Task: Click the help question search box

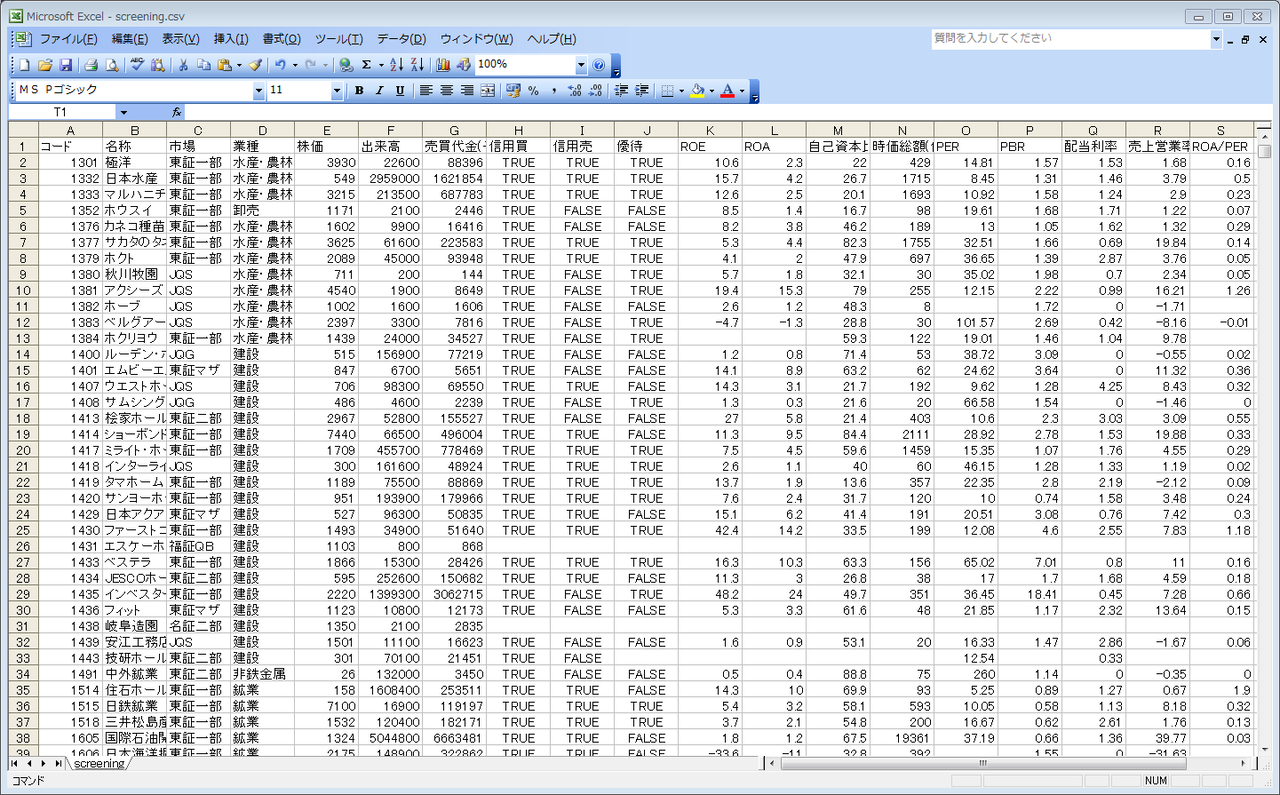Action: (1069, 39)
